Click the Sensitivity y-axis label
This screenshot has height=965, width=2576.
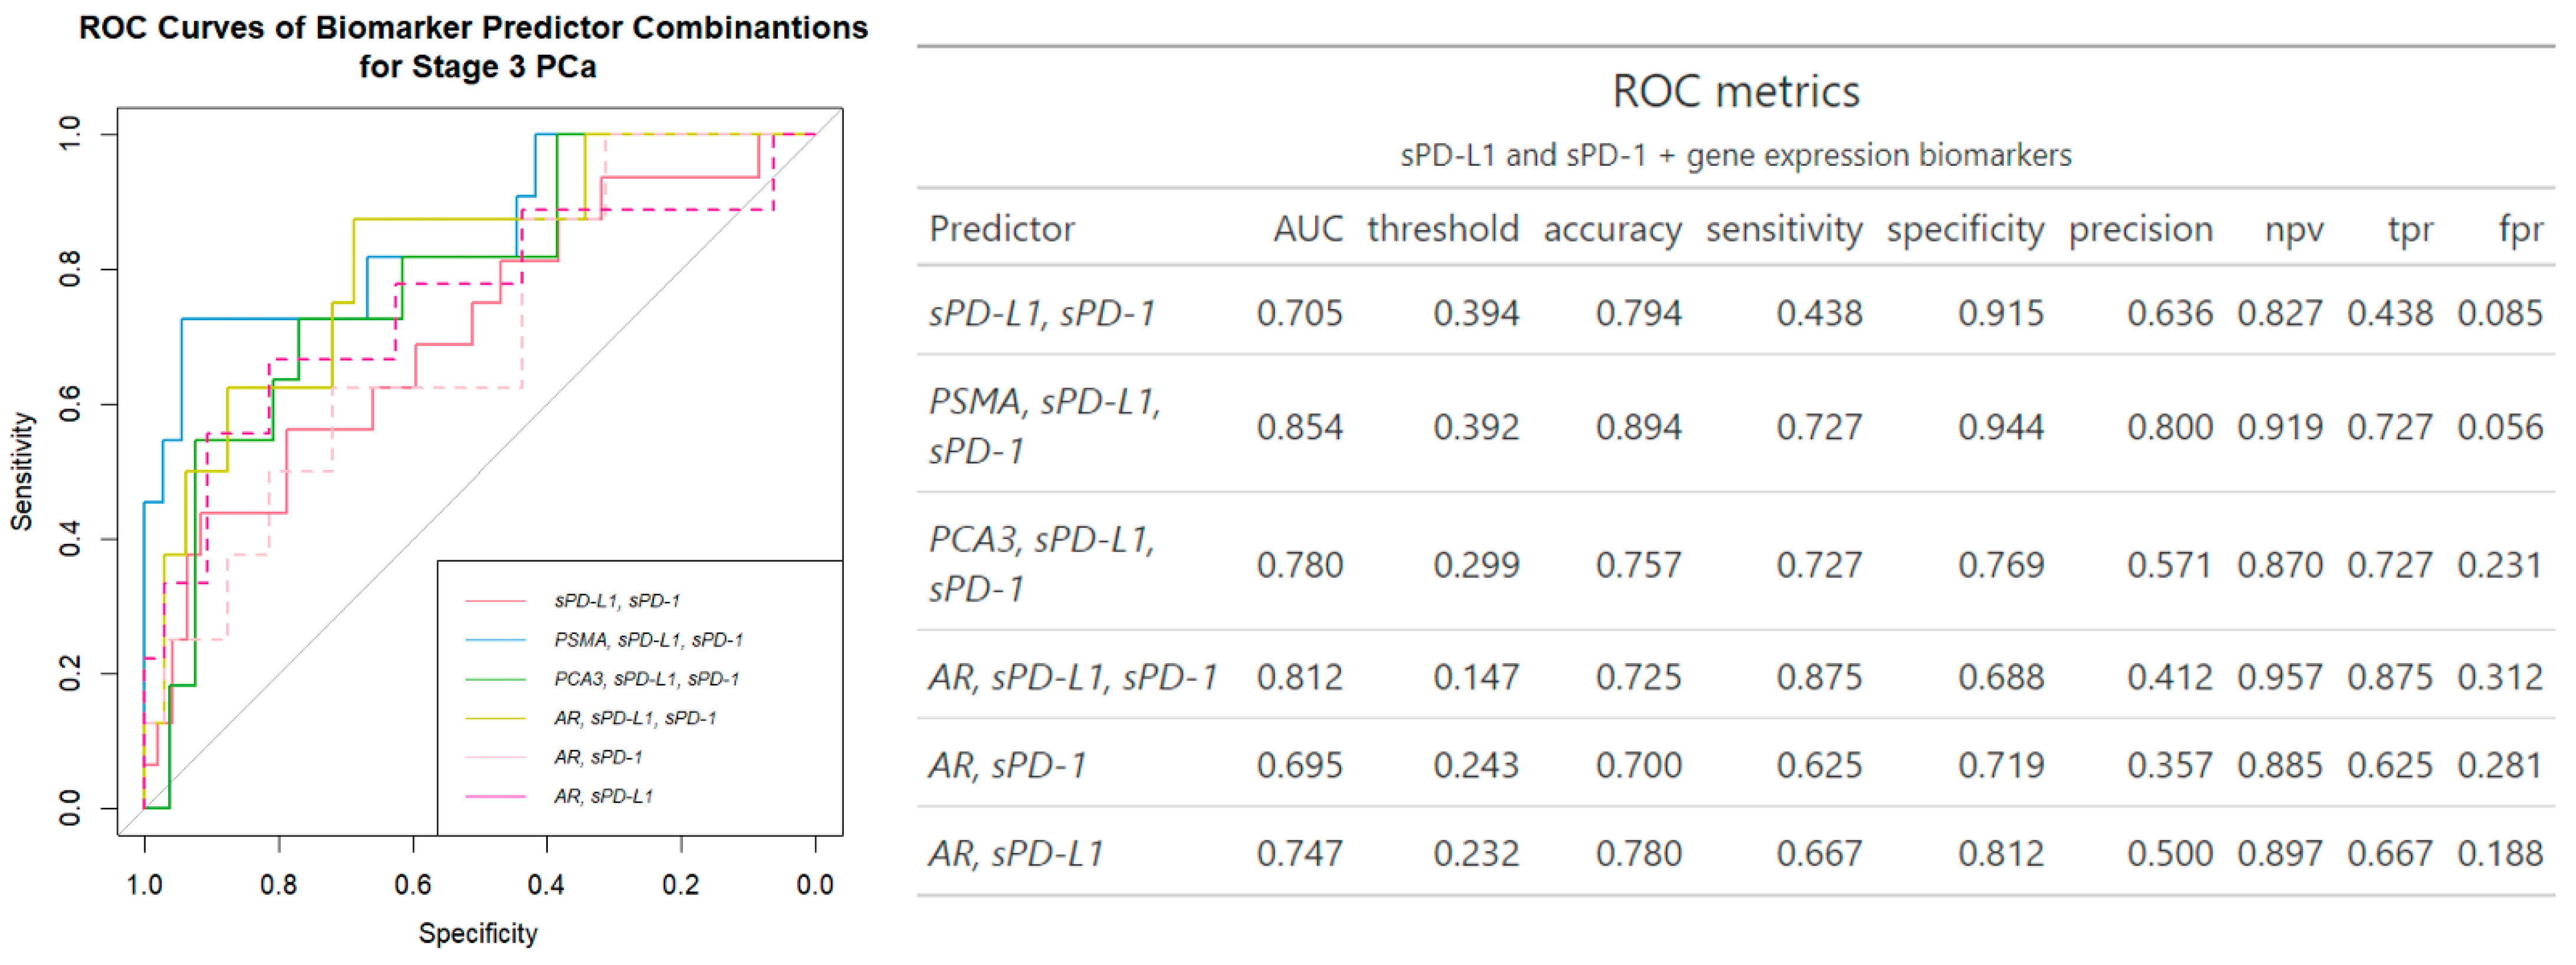22,470
